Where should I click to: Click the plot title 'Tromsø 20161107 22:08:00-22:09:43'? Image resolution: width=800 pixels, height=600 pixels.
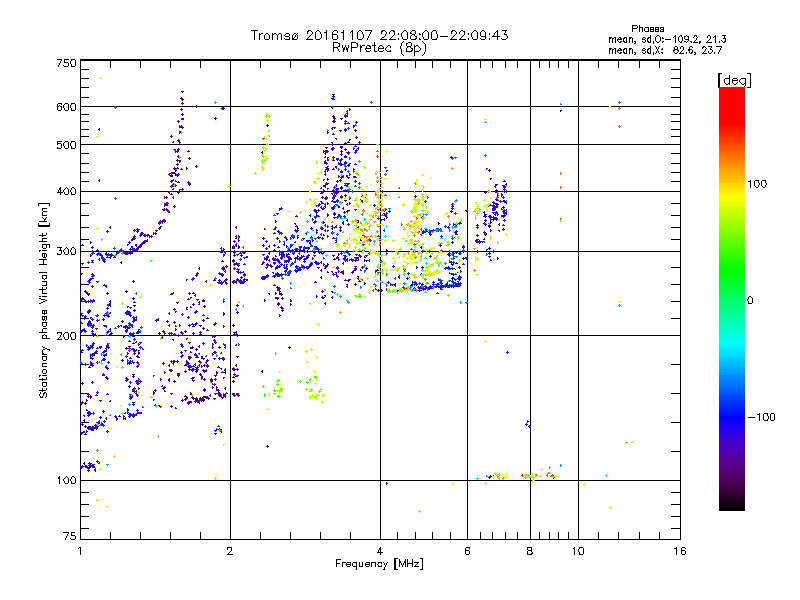point(379,35)
